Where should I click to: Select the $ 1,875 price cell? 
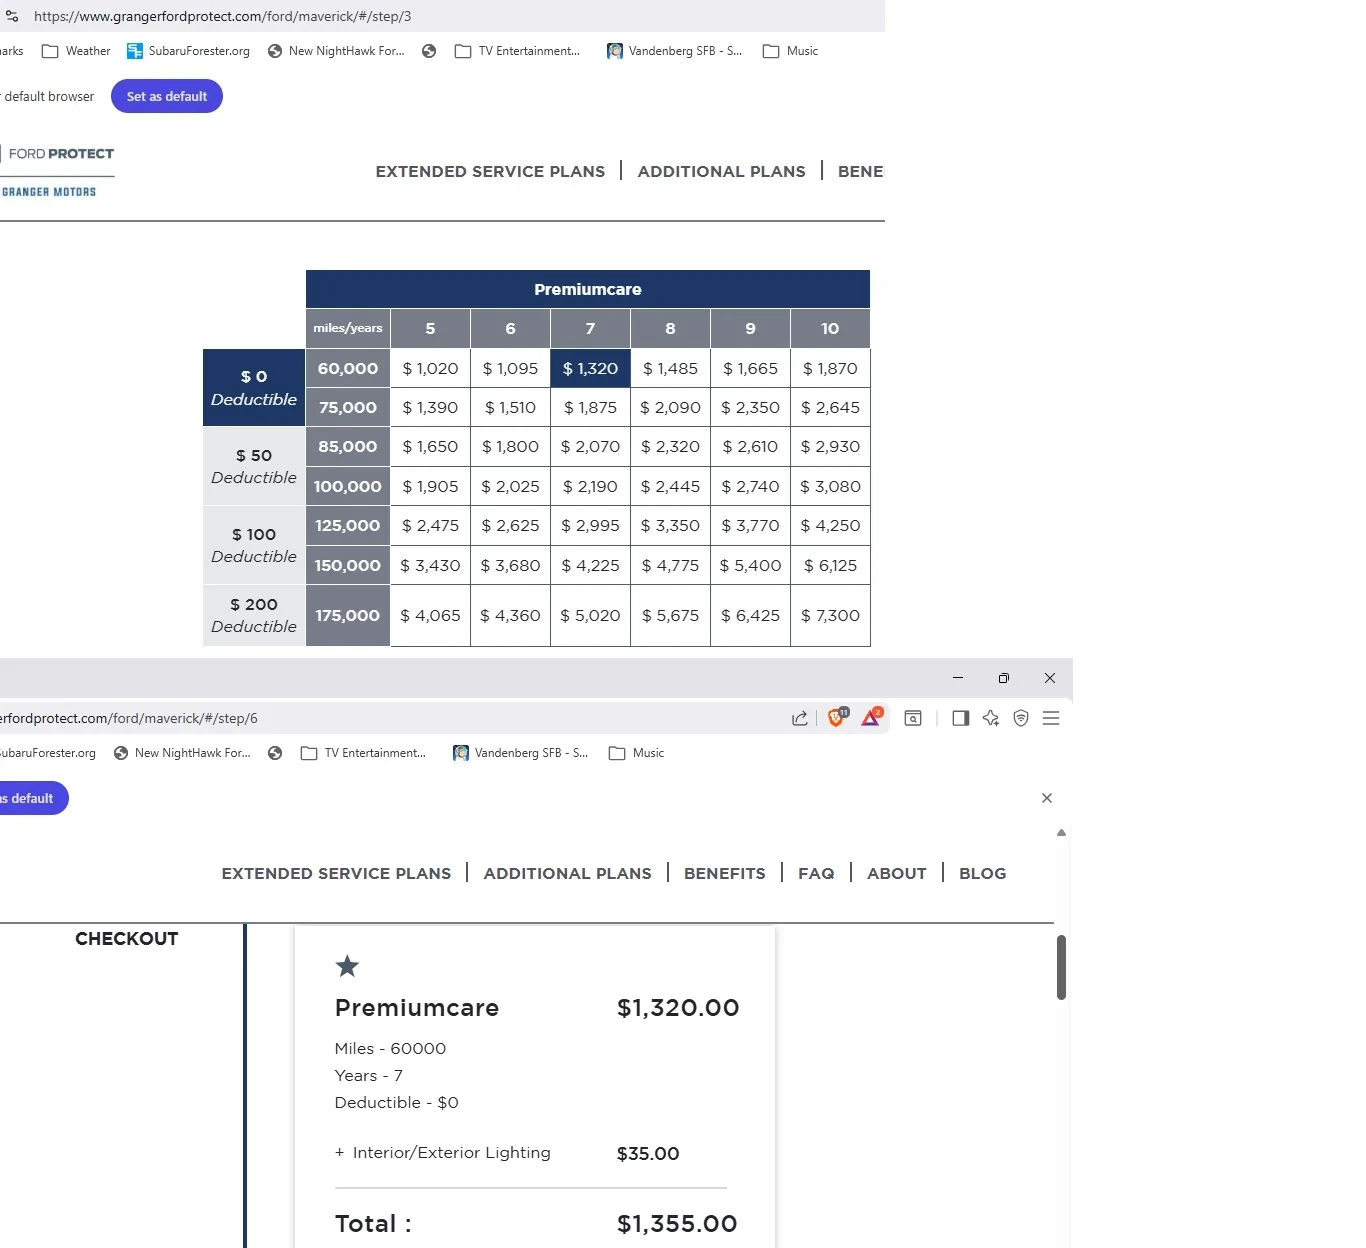(x=590, y=407)
